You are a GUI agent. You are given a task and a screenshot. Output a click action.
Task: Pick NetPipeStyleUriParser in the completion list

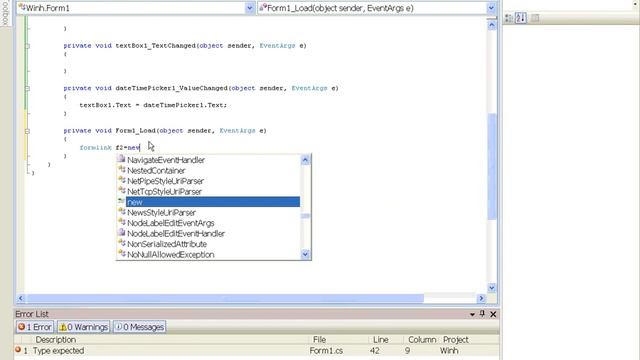(165, 181)
